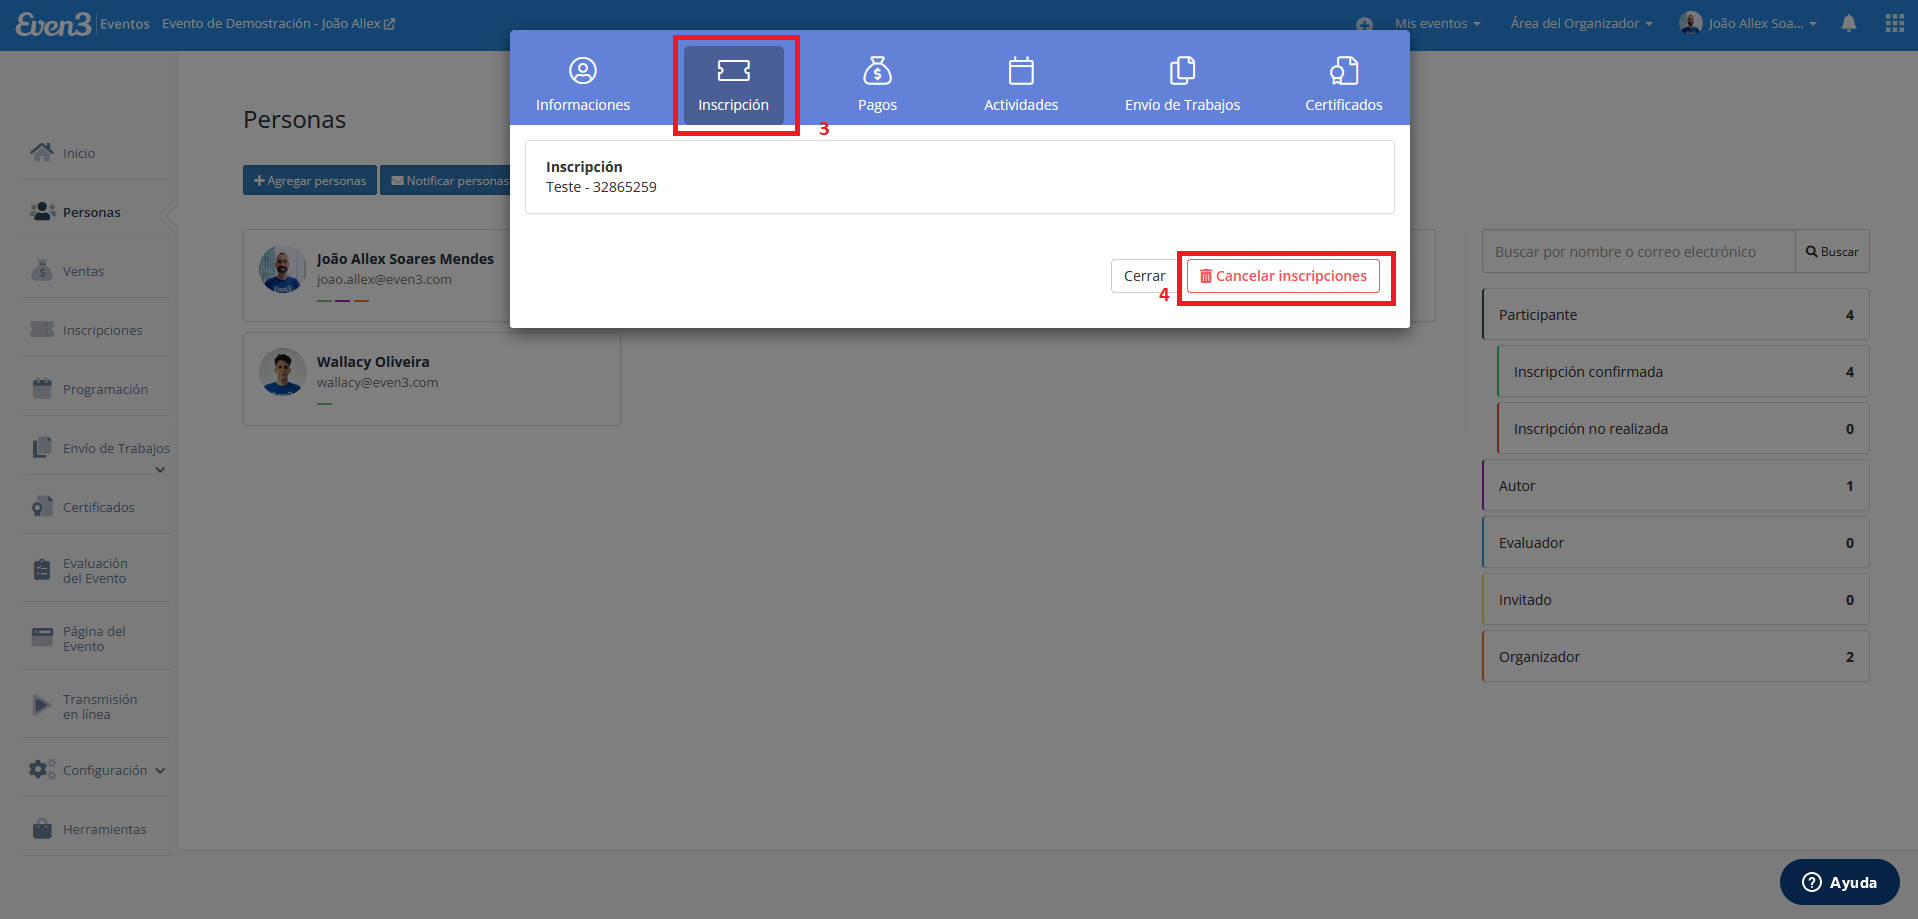Viewport: 1918px width, 919px height.
Task: Open the Mis eventos dropdown
Action: 1437,23
